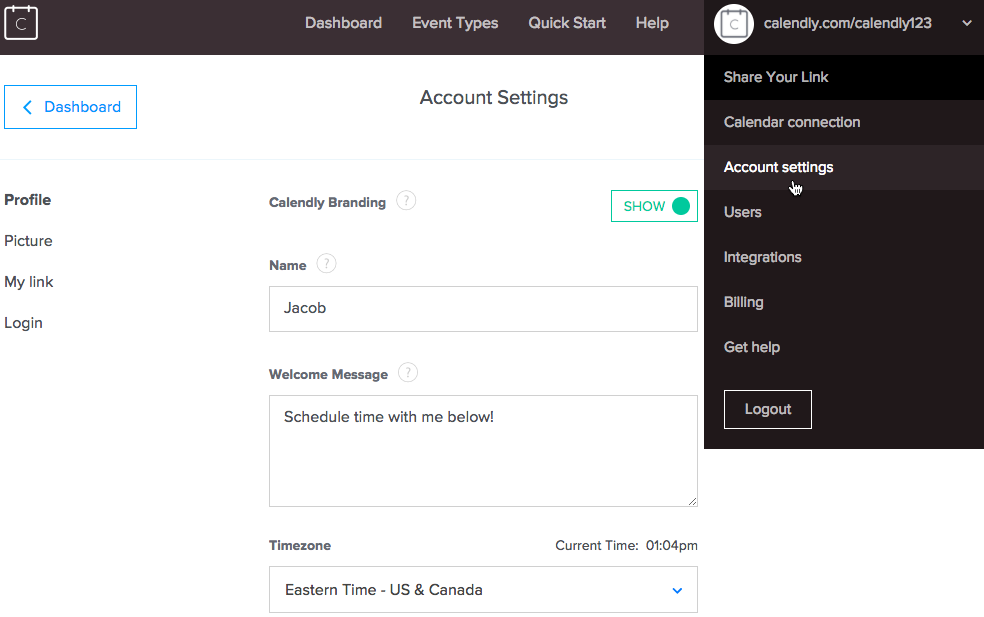Open Quick Start in the top navigation
The image size is (984, 617).
pyautogui.click(x=567, y=23)
